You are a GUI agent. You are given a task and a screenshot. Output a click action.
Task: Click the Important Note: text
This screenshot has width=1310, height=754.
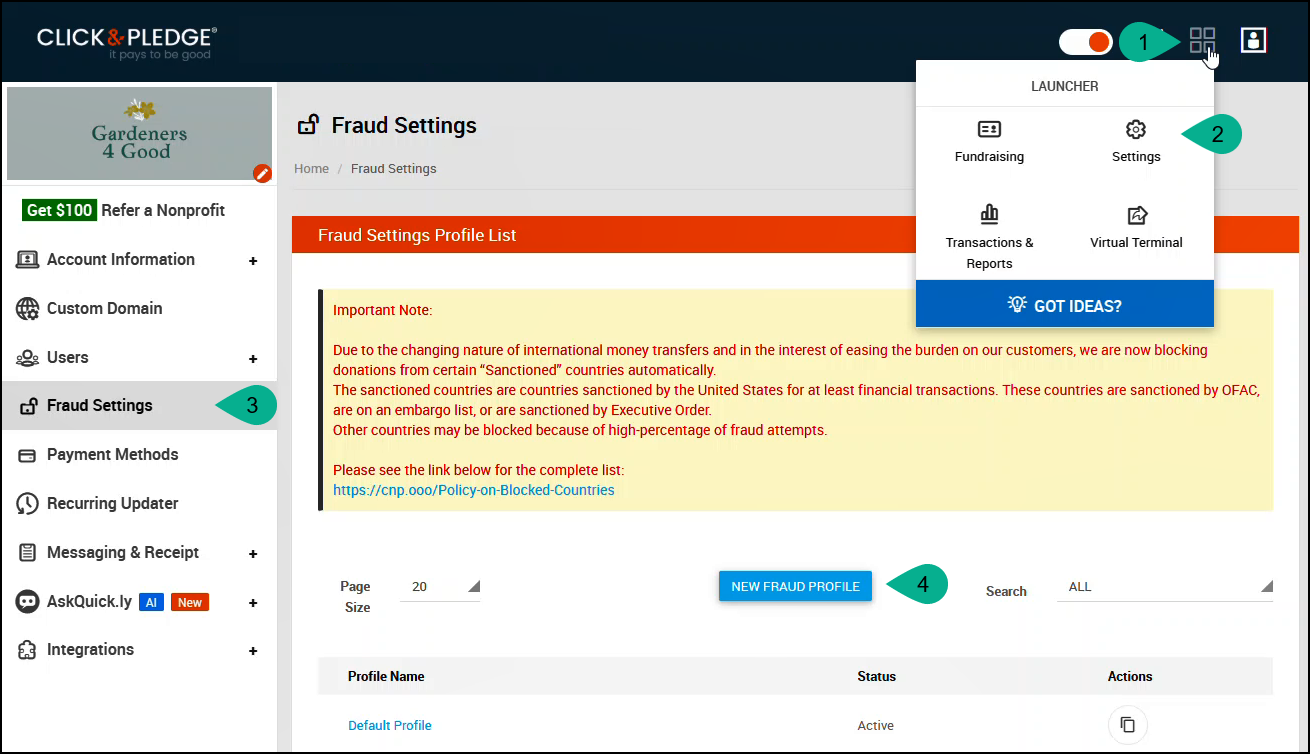point(382,311)
